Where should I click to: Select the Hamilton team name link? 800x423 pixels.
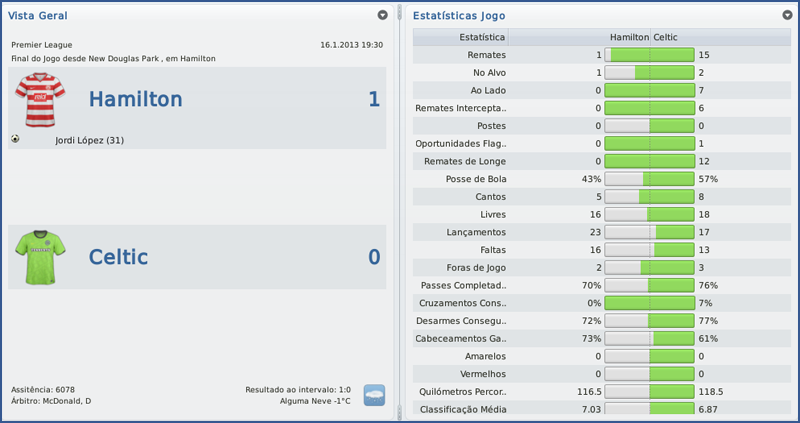click(x=136, y=99)
